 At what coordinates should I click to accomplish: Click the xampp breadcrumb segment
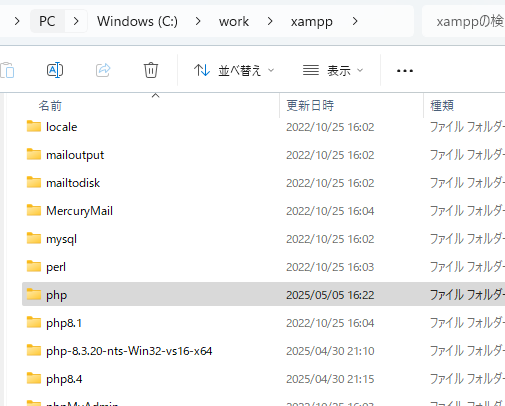(x=312, y=22)
